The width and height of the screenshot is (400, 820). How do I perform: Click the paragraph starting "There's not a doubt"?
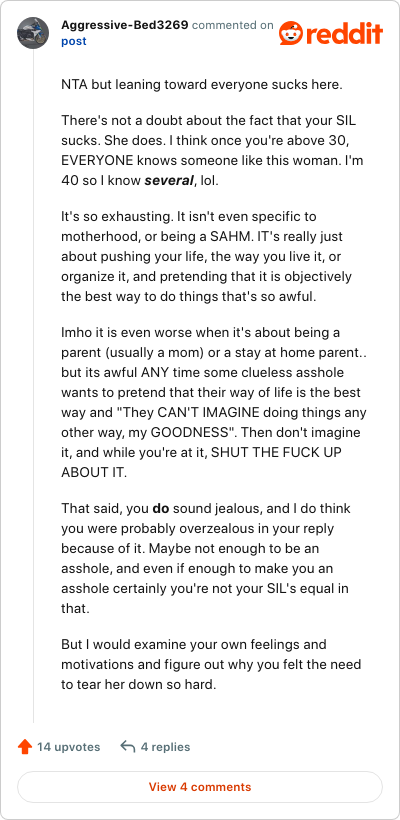point(212,152)
